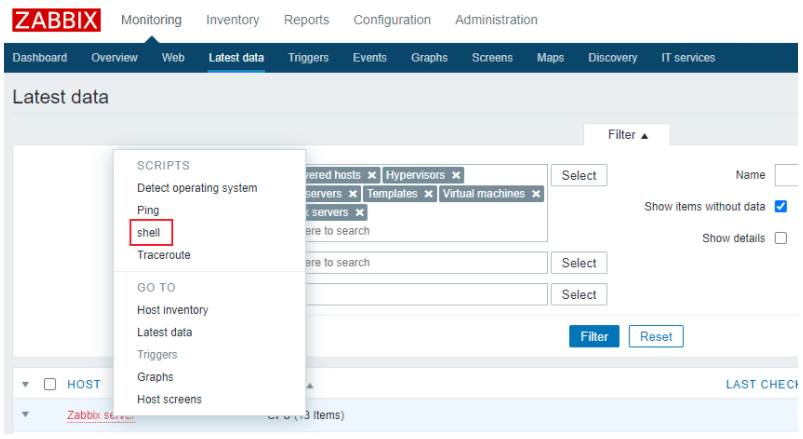803x439 pixels.
Task: Collapse the Filter panel tab
Action: pos(627,135)
